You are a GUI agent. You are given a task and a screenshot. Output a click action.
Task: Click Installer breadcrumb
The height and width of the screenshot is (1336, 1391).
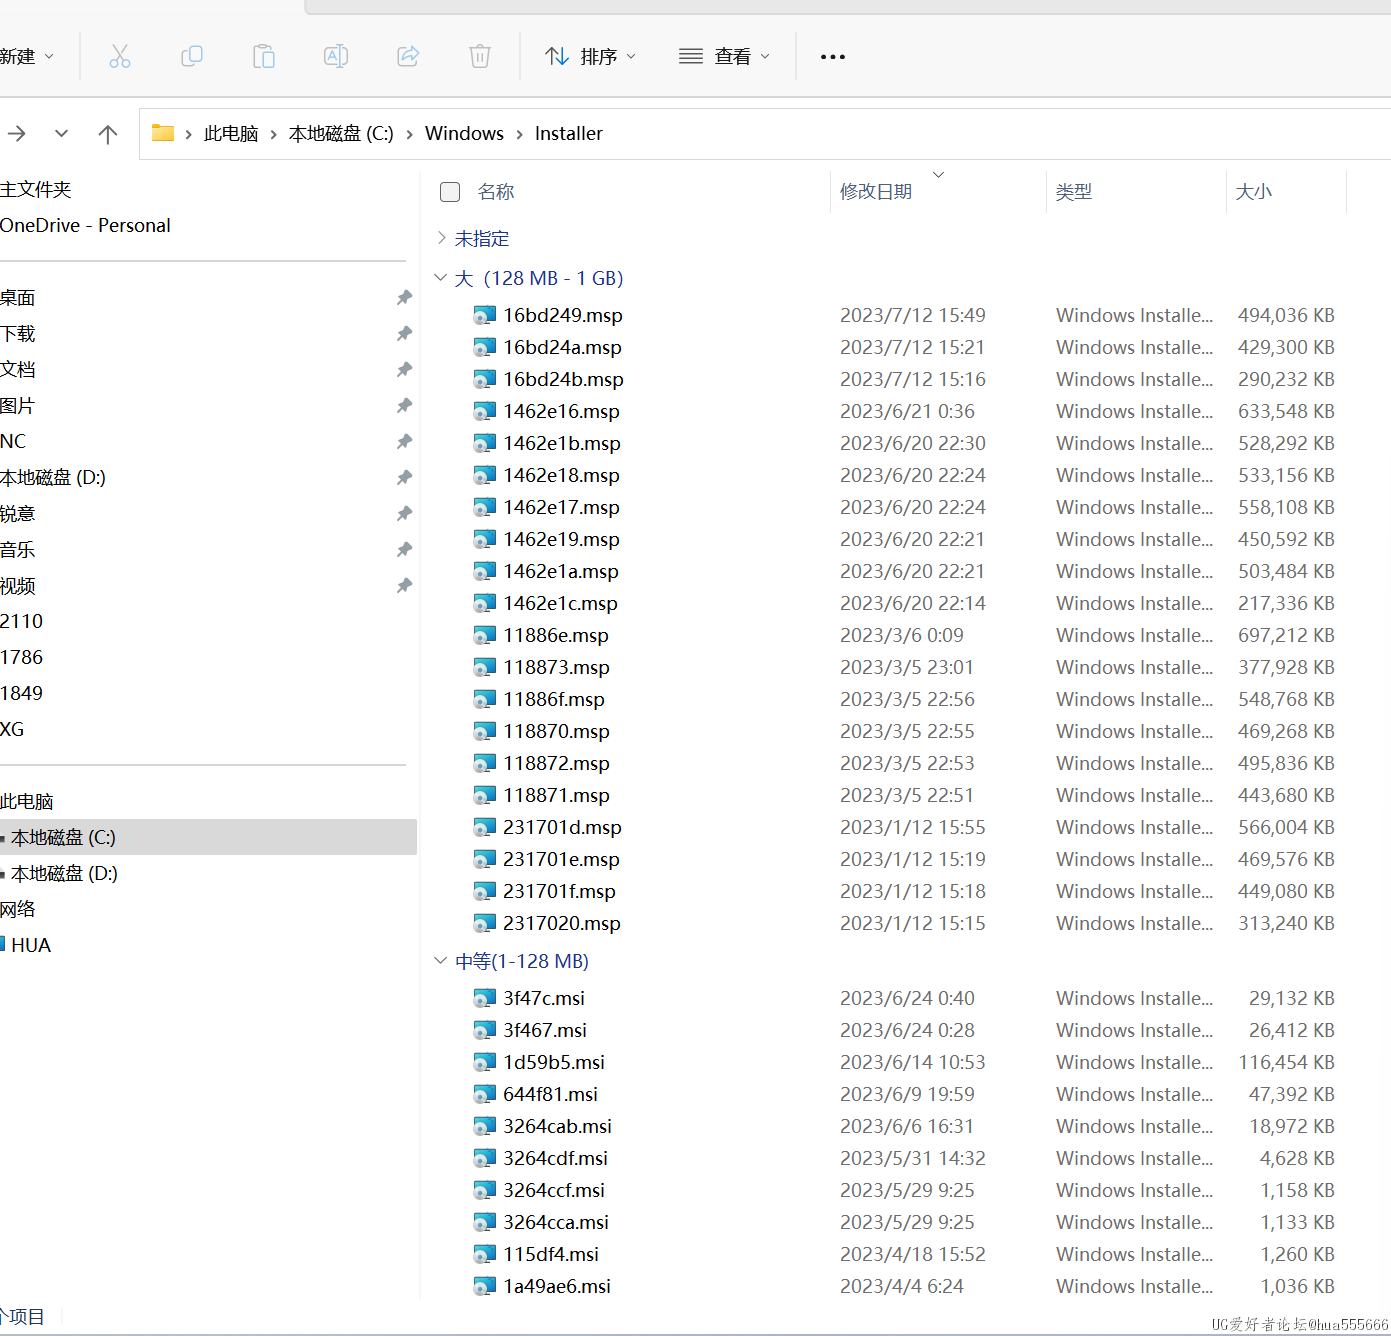pyautogui.click(x=568, y=133)
